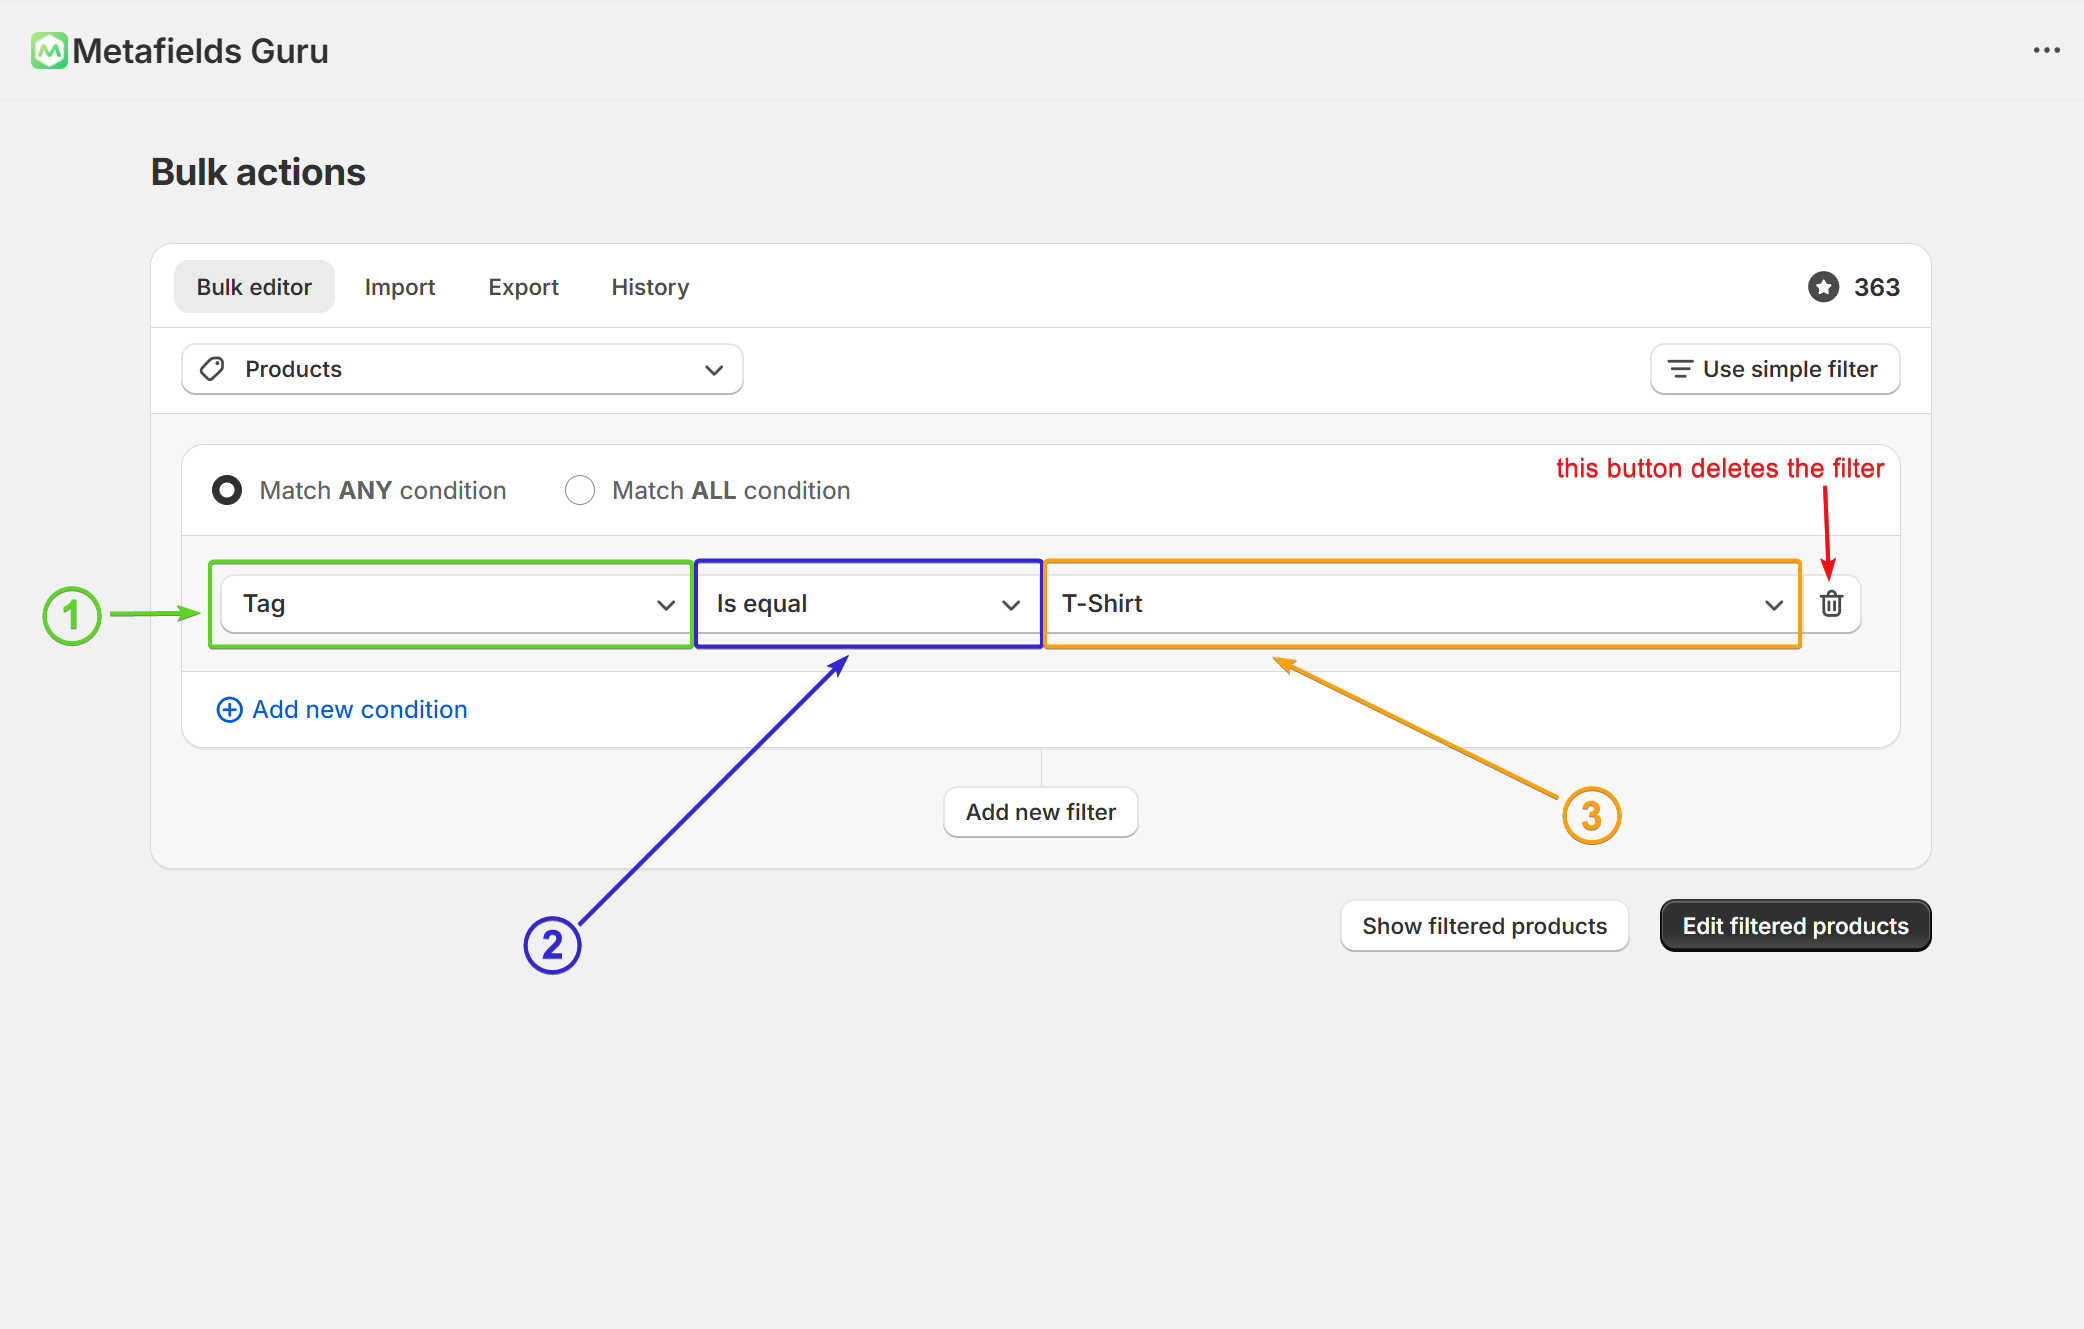Click the Metafields Guru logo icon
Viewport: 2084px width, 1329px height.
coord(48,51)
